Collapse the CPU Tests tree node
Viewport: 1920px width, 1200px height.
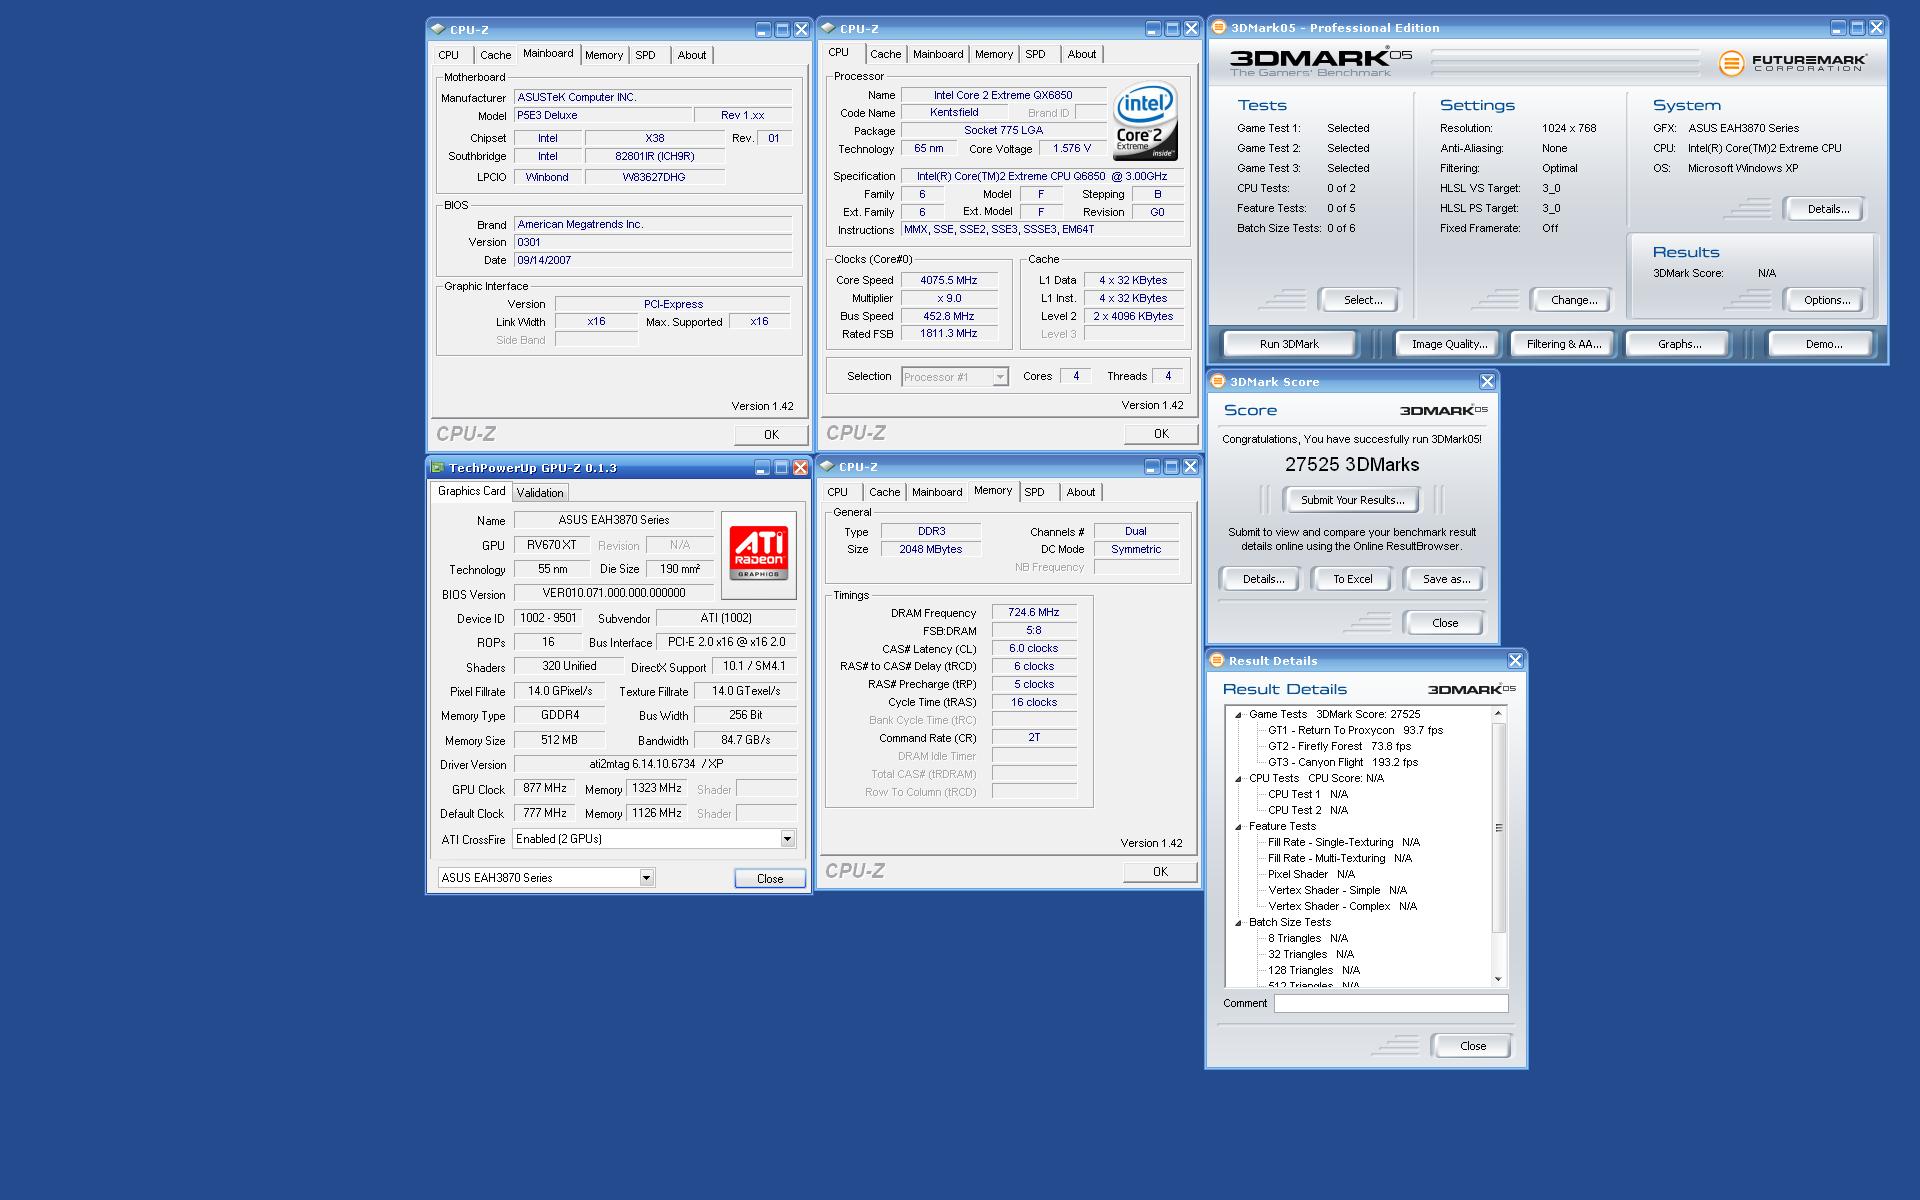pos(1238,778)
